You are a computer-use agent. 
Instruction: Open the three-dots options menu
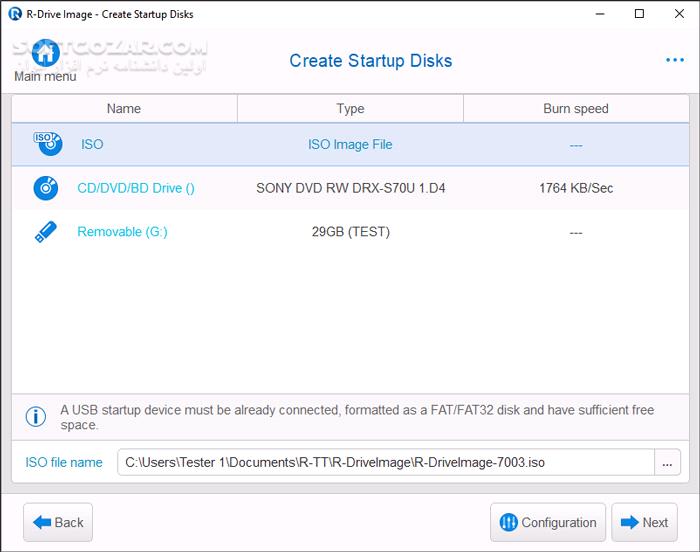pyautogui.click(x=675, y=60)
